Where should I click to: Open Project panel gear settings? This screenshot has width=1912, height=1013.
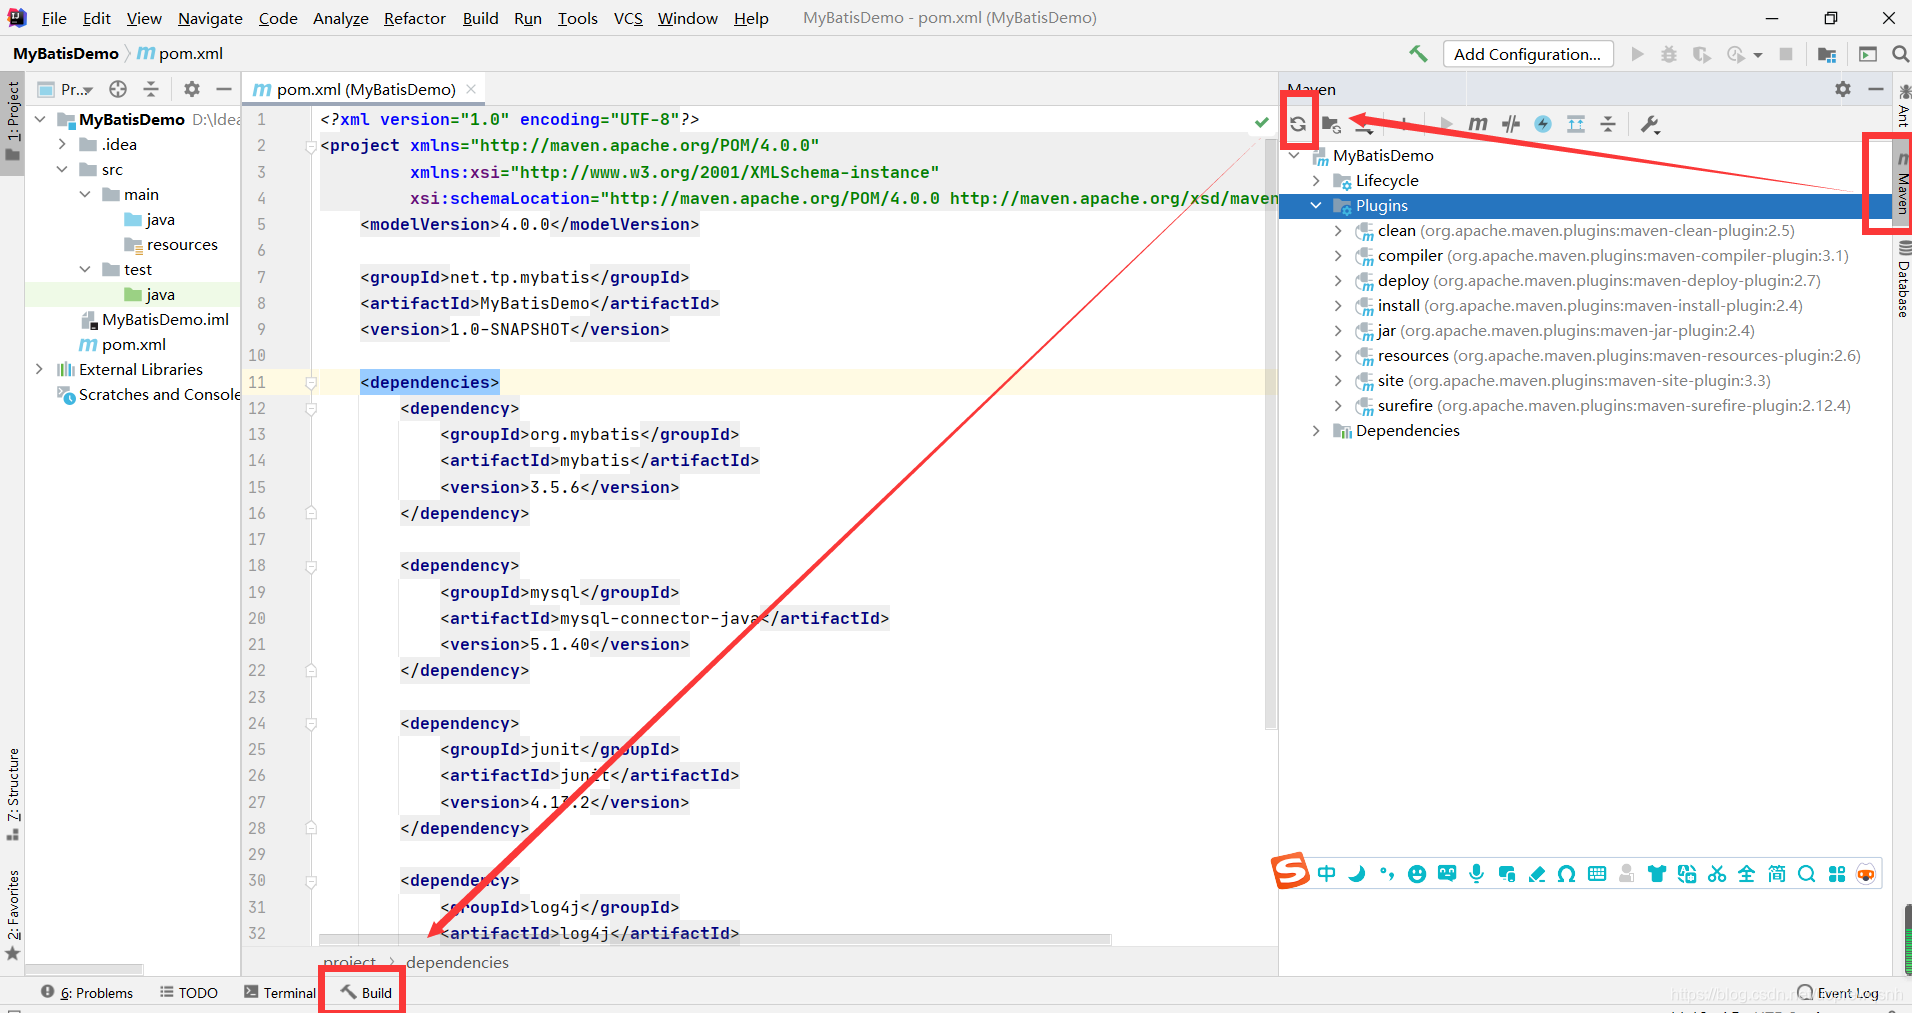coord(192,89)
